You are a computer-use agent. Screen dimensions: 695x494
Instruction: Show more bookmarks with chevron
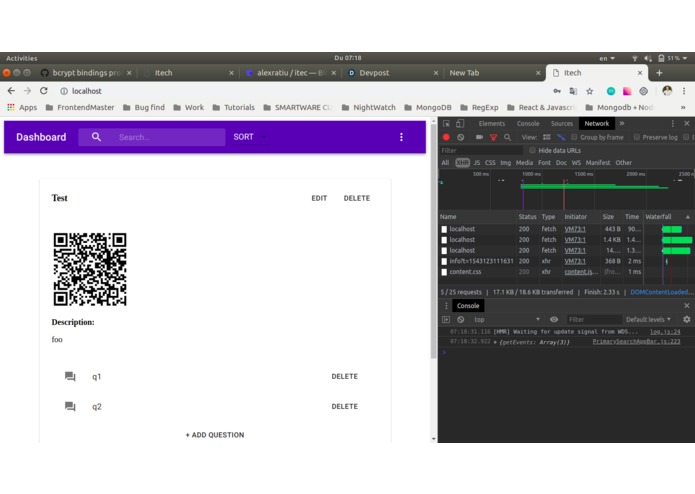point(683,108)
